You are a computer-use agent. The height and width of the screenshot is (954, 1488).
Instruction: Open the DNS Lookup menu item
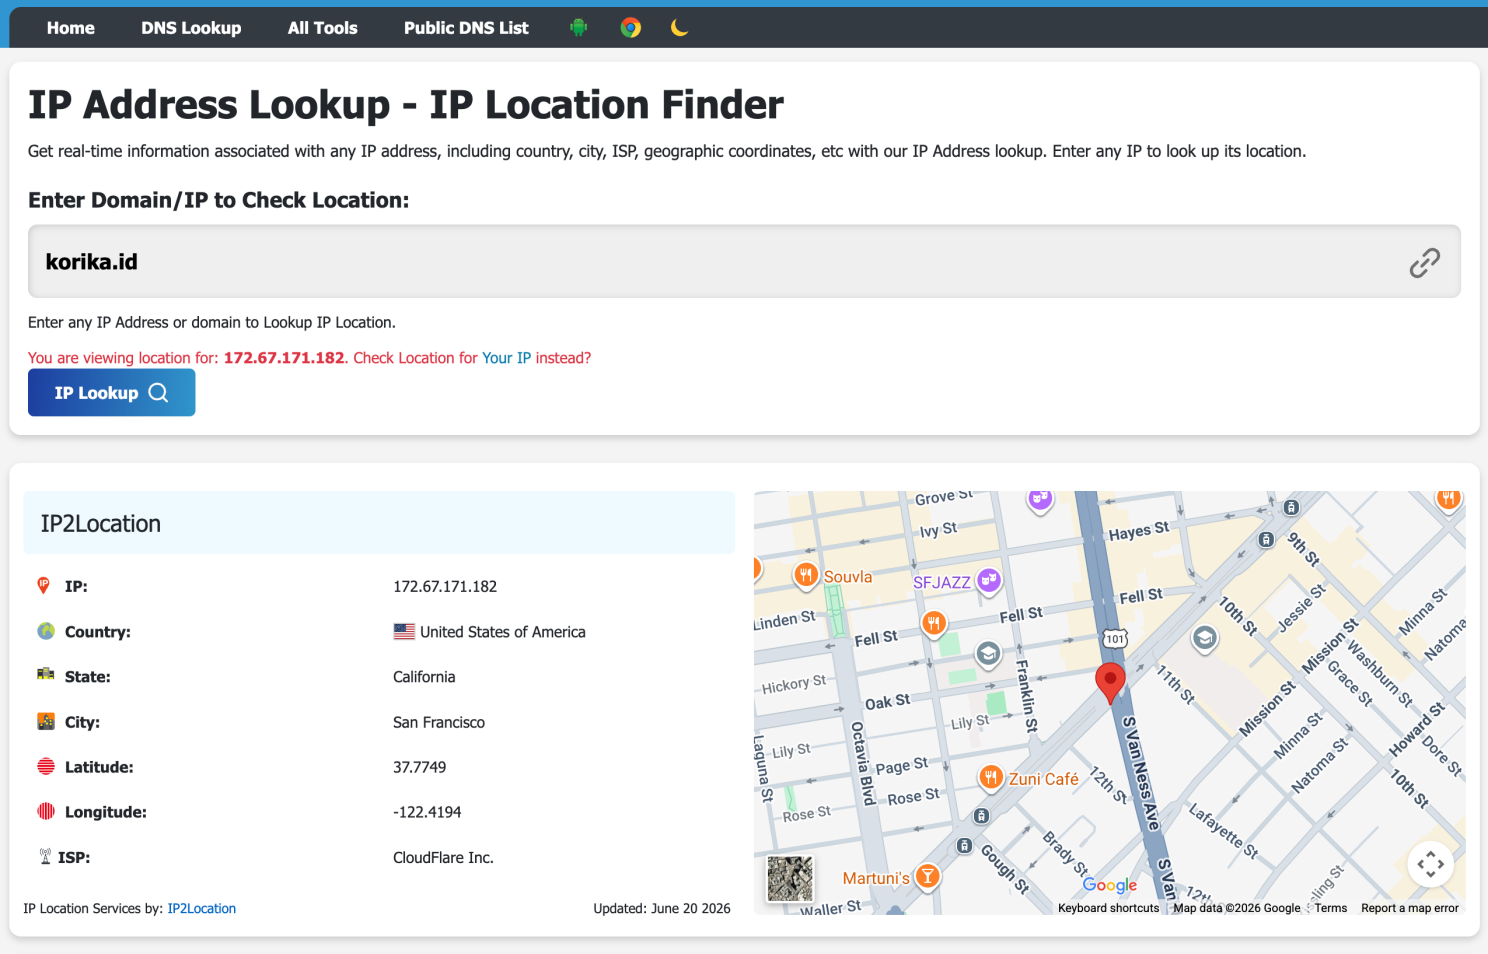[191, 28]
